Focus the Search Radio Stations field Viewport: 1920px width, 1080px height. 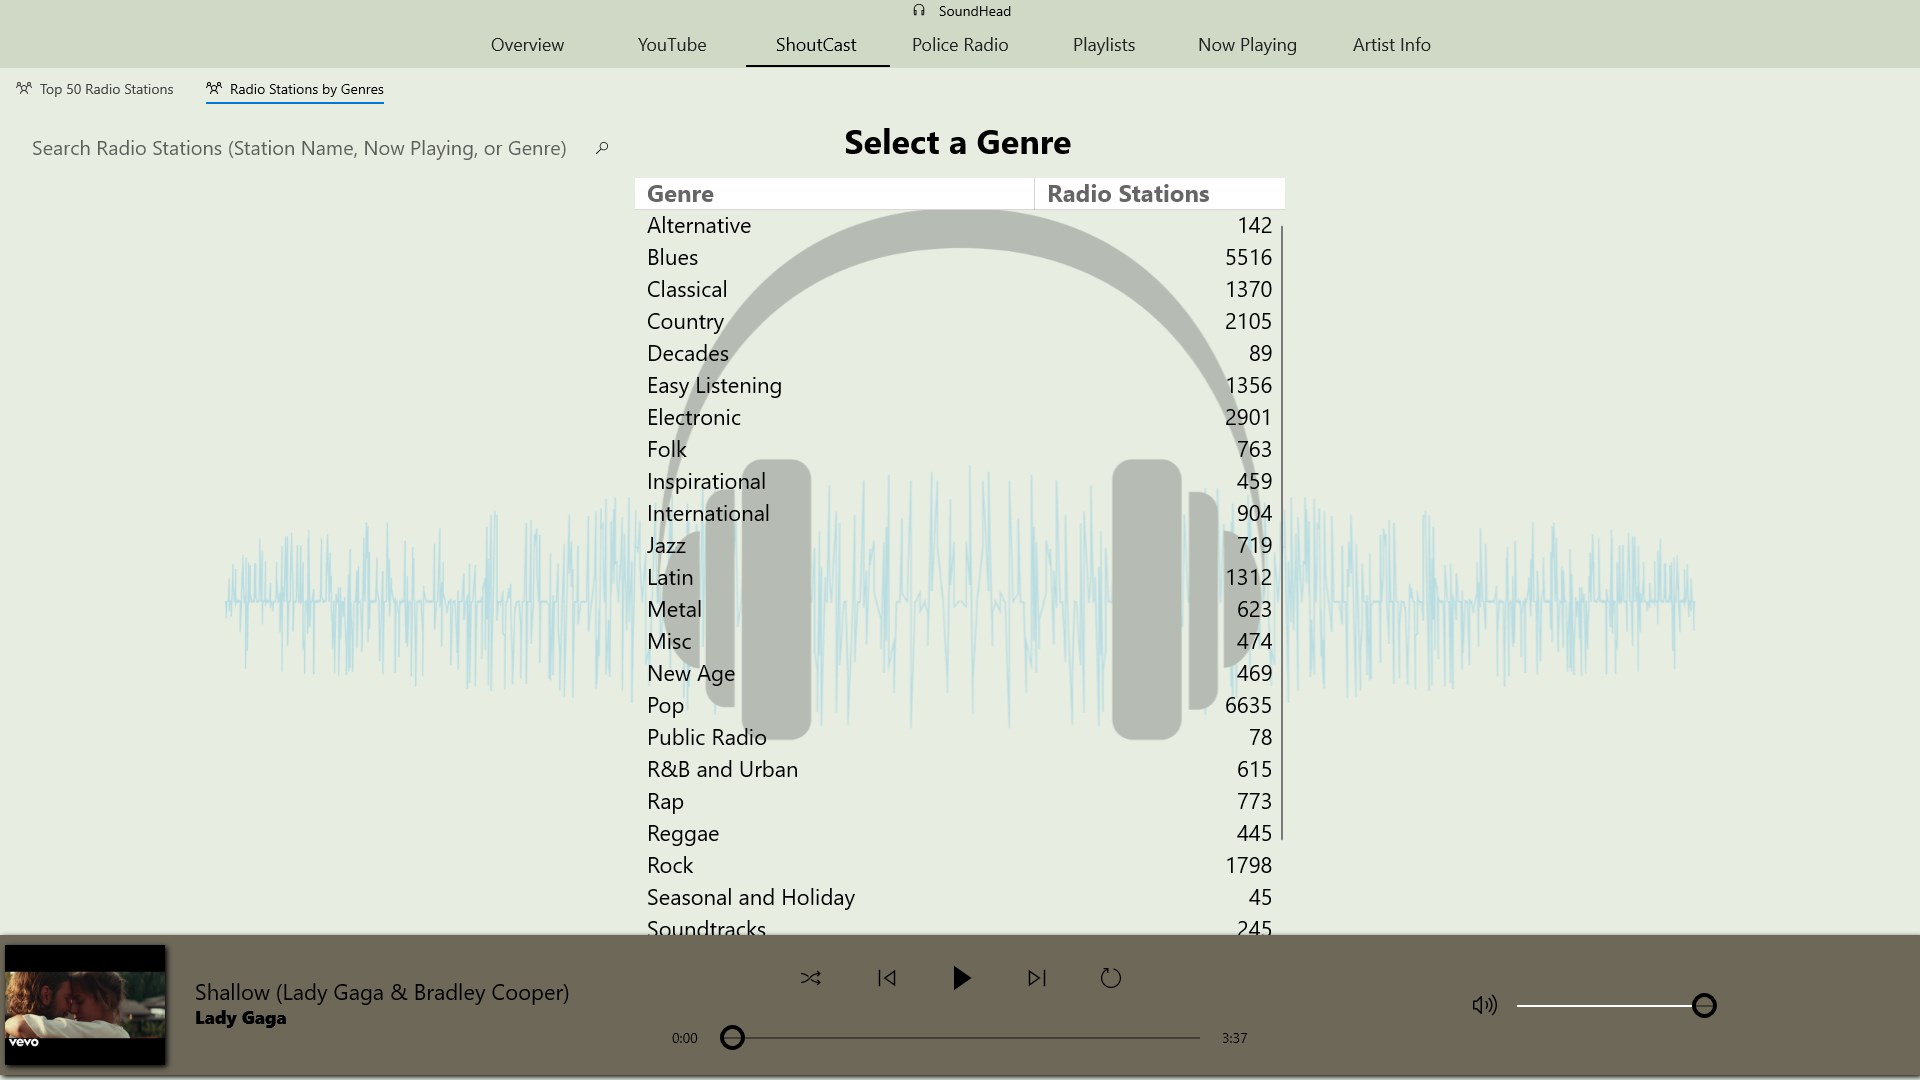299,148
